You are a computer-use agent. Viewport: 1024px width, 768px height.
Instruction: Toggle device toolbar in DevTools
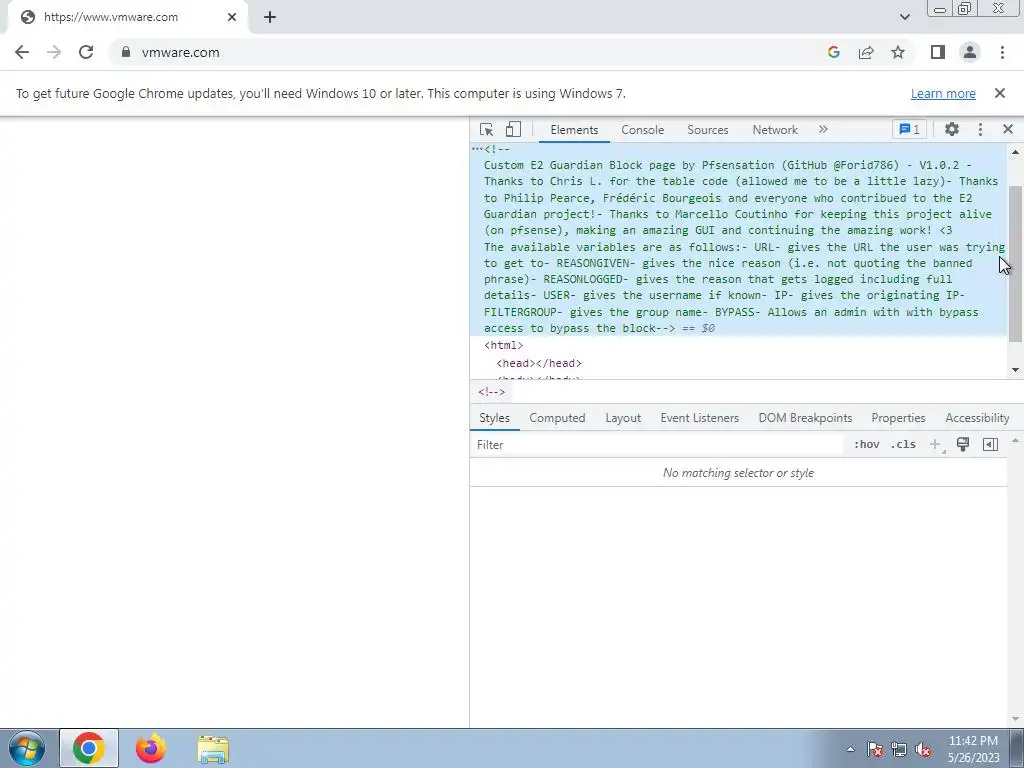513,129
